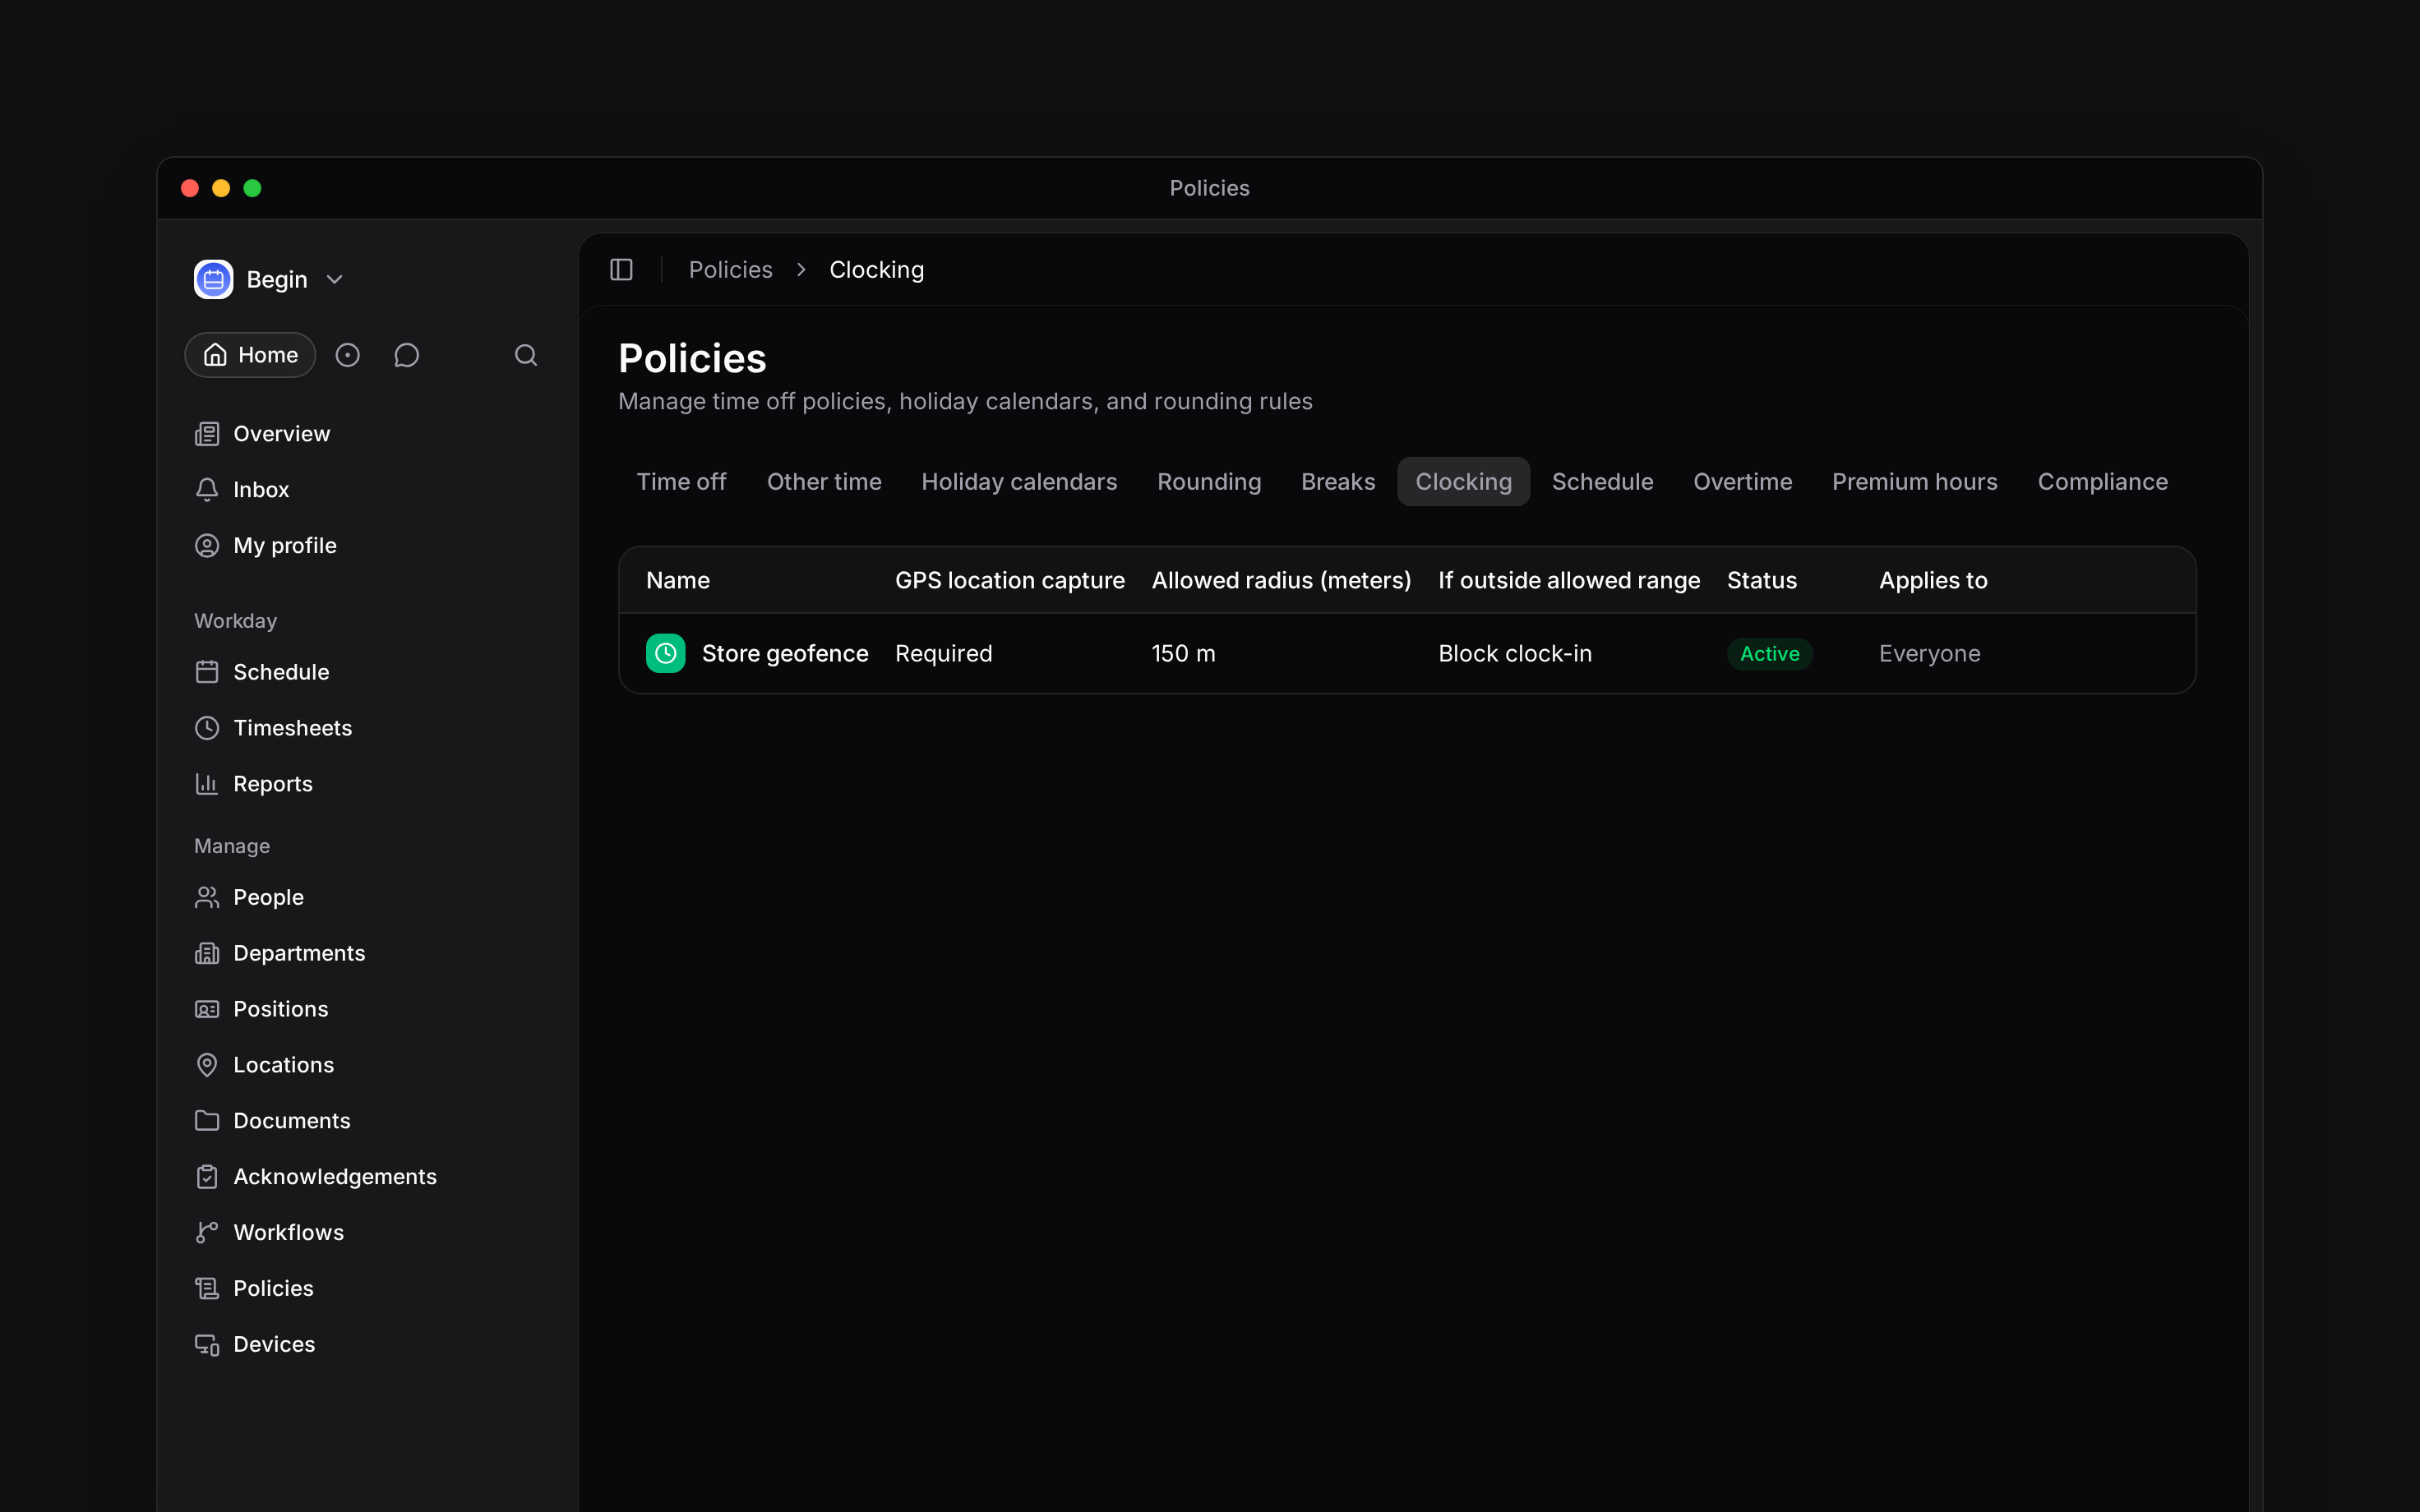Click the Departments building icon

207,953
